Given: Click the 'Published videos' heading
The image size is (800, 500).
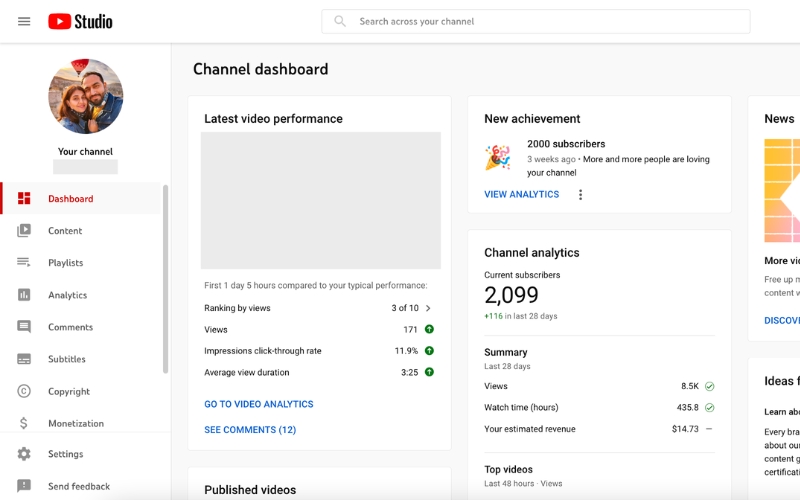Looking at the screenshot, I should click(x=250, y=490).
